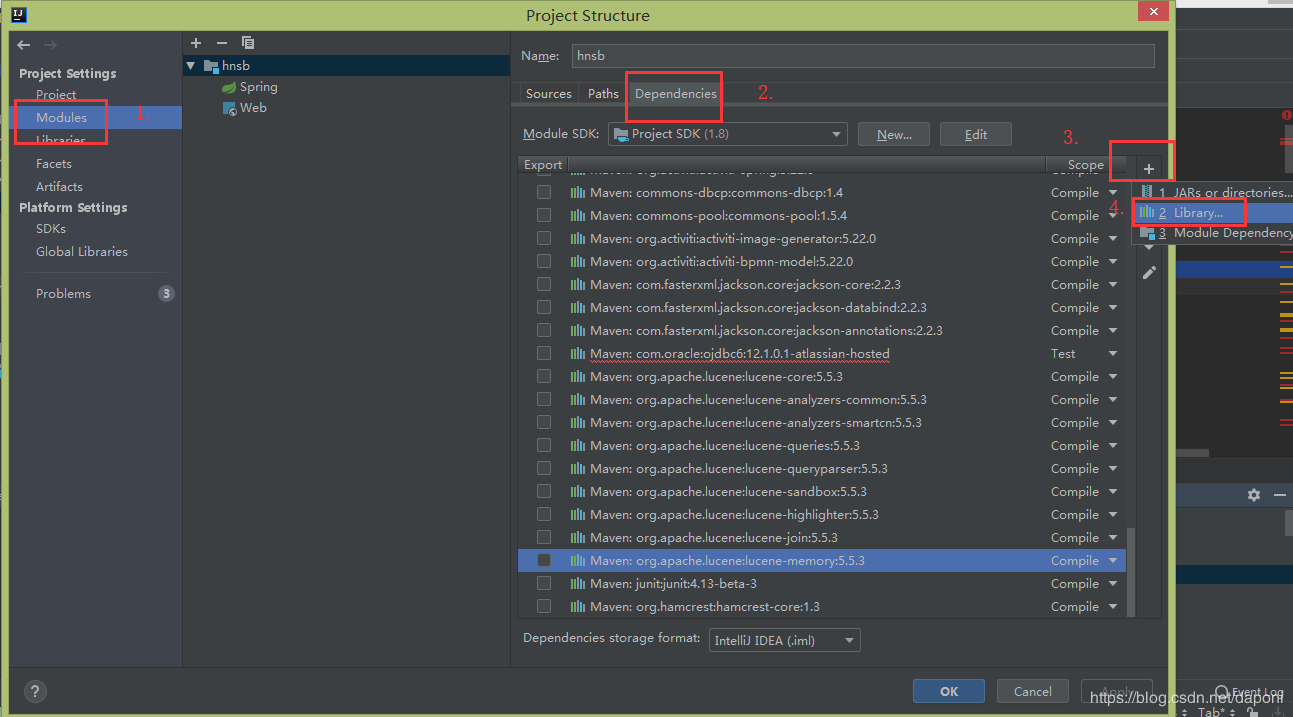Open scope dropdown for commons-dbcp
Image resolution: width=1293 pixels, height=717 pixels.
(x=1113, y=193)
